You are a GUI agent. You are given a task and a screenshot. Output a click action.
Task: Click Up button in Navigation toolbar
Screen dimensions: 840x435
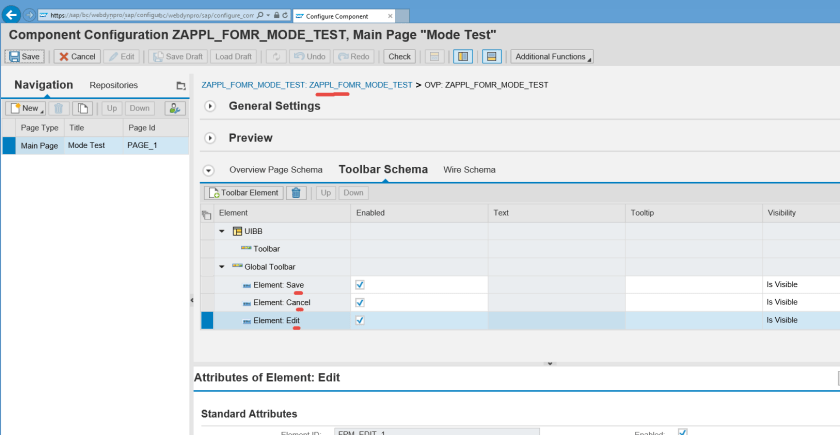(111, 108)
